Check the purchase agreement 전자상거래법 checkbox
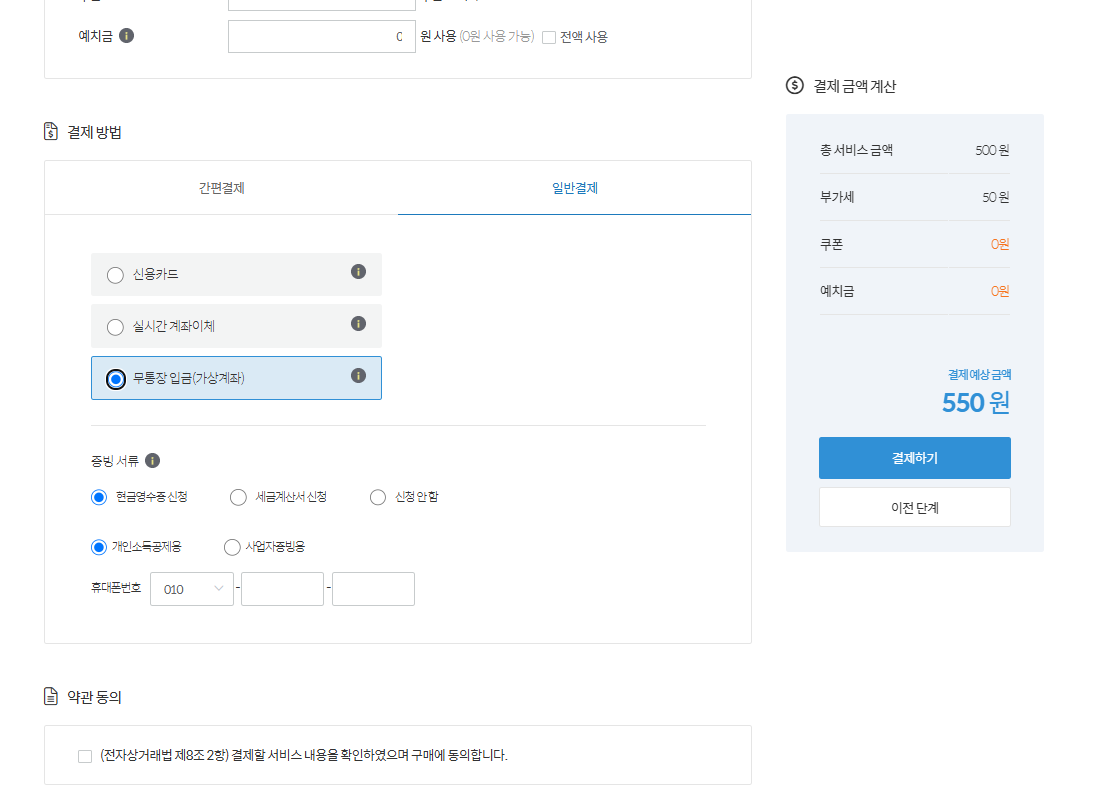Screen dimensions: 1113x808 pos(85,756)
